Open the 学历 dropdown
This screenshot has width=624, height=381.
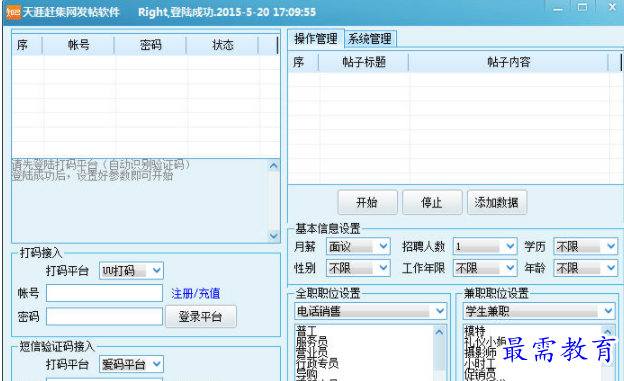[585, 246]
